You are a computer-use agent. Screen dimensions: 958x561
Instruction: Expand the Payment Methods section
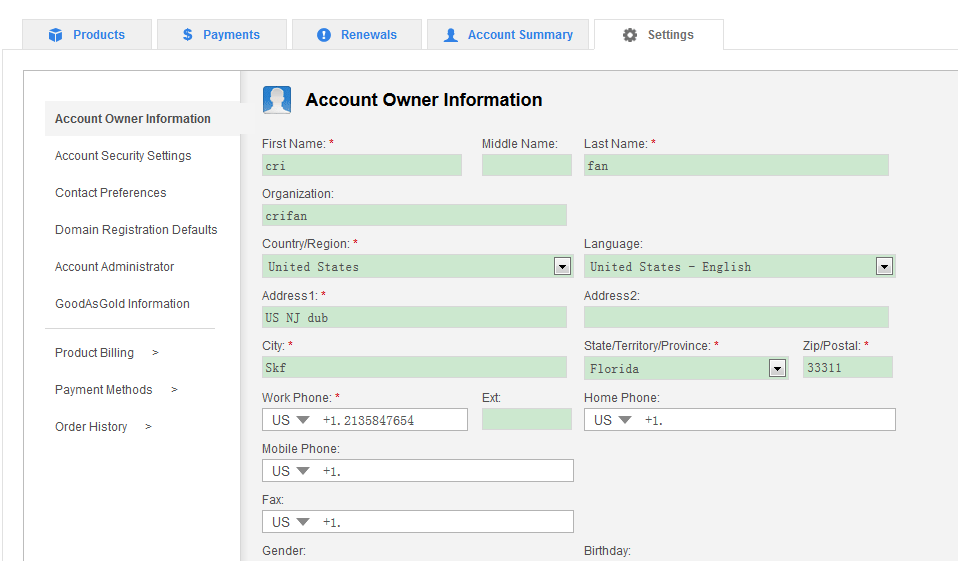(x=115, y=390)
